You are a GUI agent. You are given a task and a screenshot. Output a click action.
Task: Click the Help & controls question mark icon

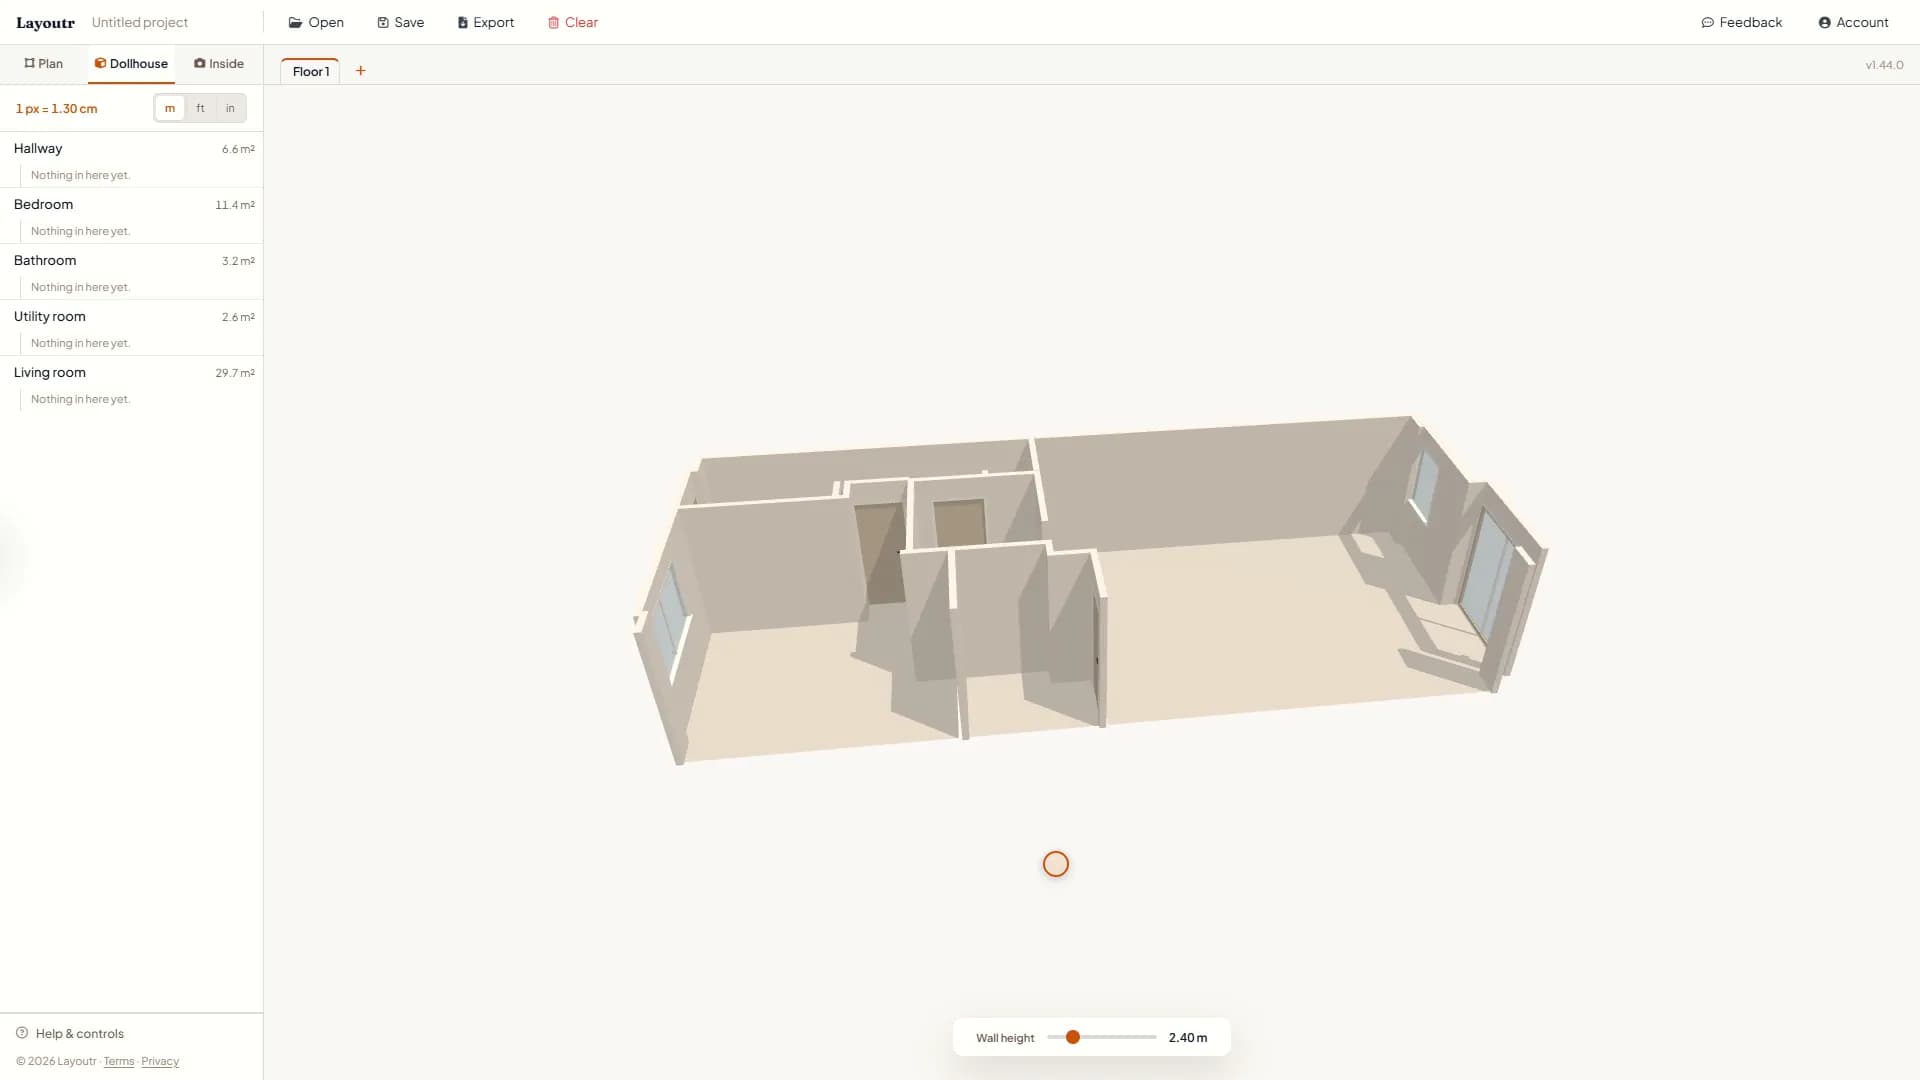click(x=22, y=1033)
